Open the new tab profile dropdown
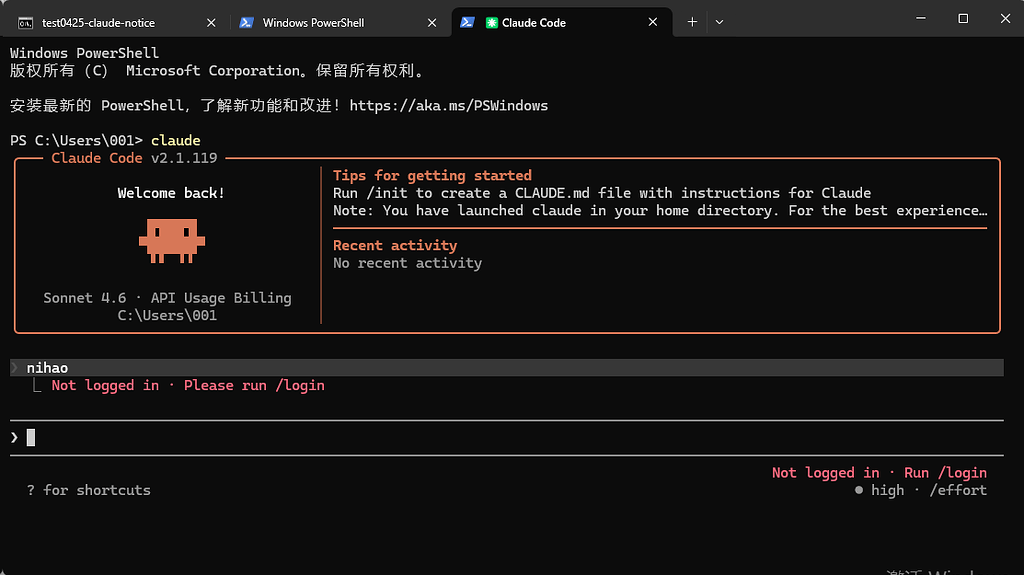Viewport: 1024px width, 575px height. 719,22
